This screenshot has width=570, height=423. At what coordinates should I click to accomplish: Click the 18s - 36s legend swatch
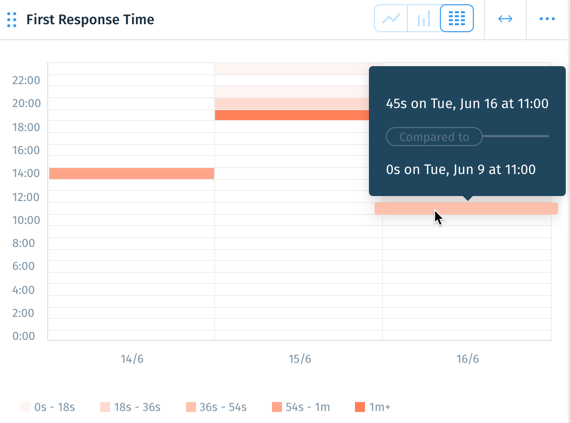105,407
